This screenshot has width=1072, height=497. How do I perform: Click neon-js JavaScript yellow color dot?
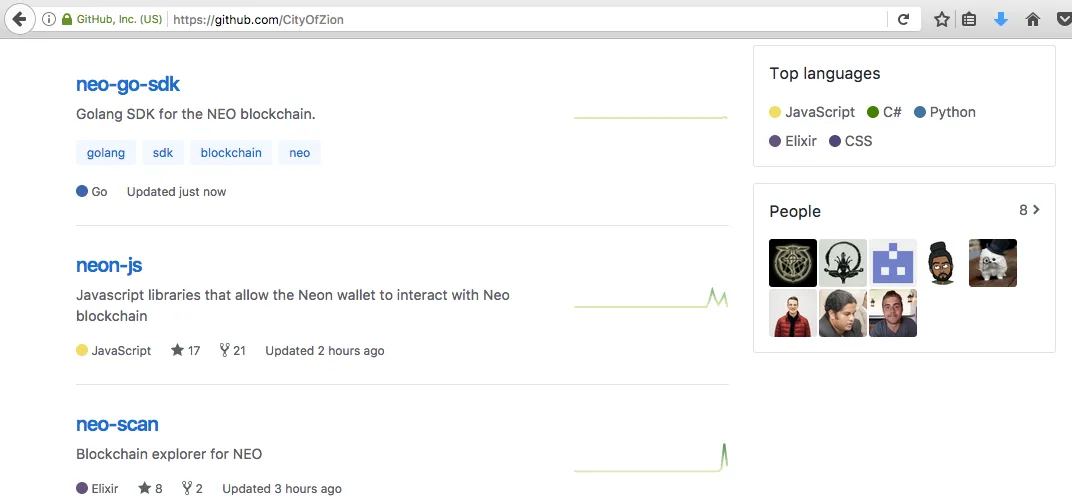point(82,351)
